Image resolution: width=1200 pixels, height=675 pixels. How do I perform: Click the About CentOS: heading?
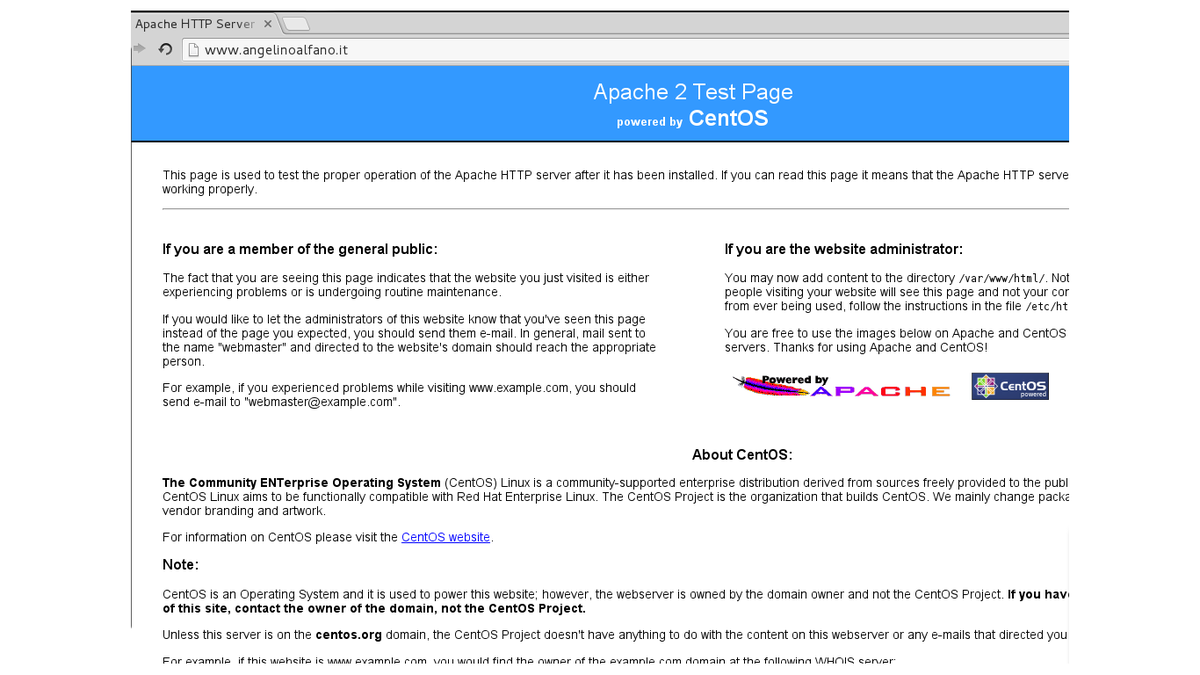[742, 455]
